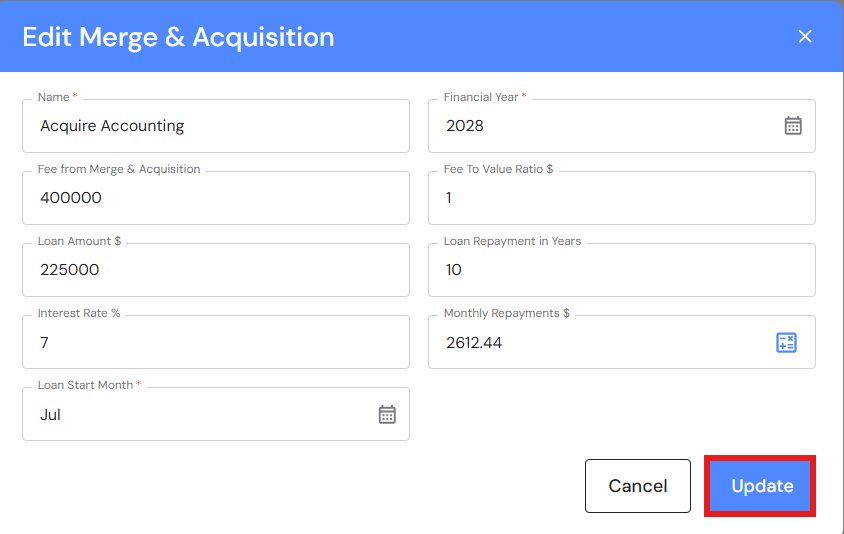Select the Interest Rate % input field
The width and height of the screenshot is (844, 534).
(x=215, y=342)
